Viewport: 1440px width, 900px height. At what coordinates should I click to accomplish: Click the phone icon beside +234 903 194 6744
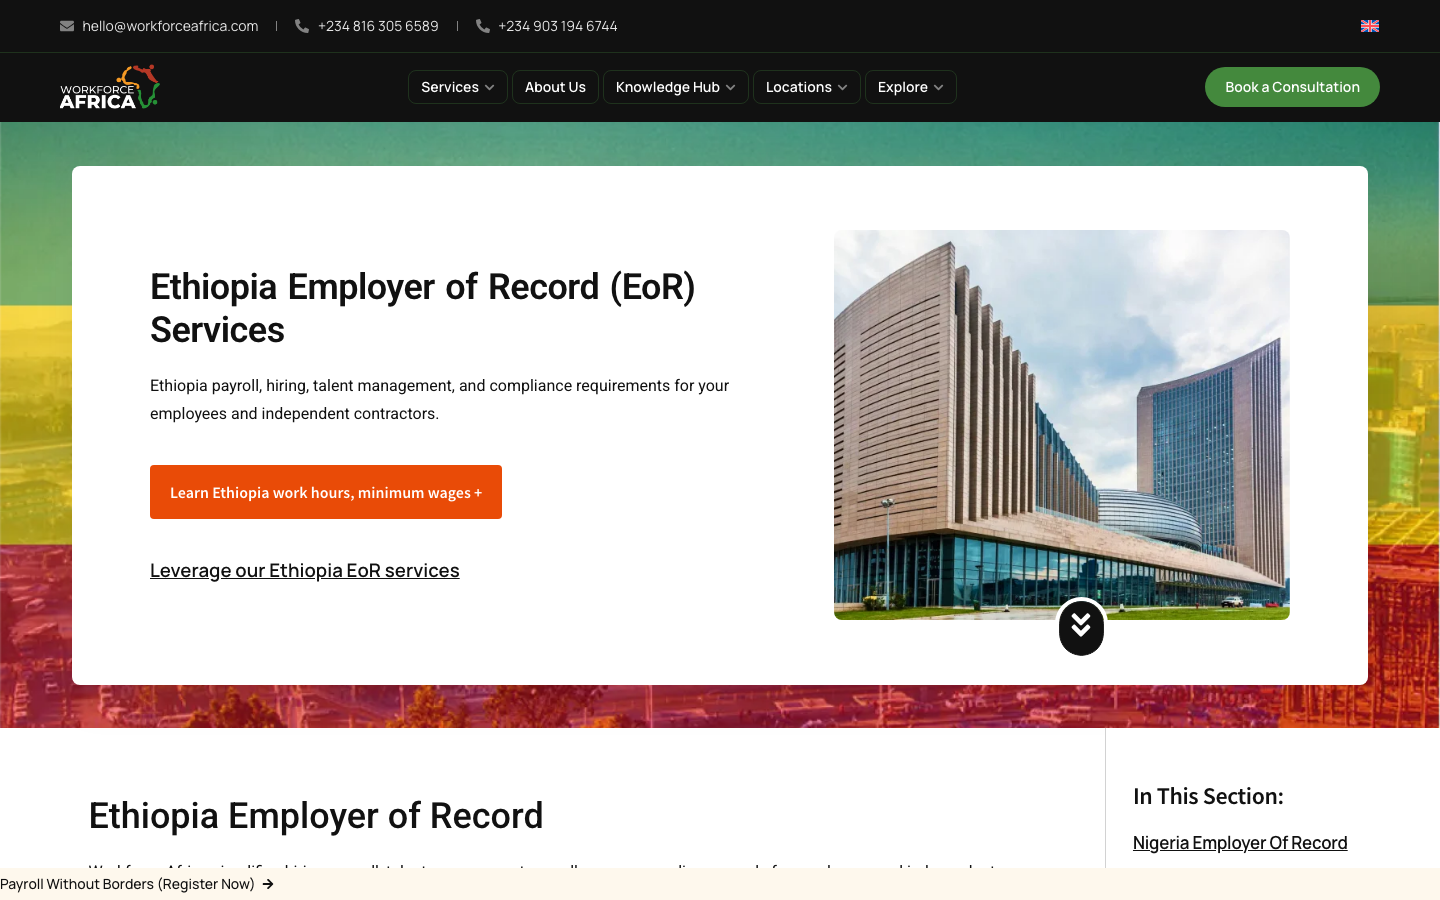pyautogui.click(x=483, y=26)
